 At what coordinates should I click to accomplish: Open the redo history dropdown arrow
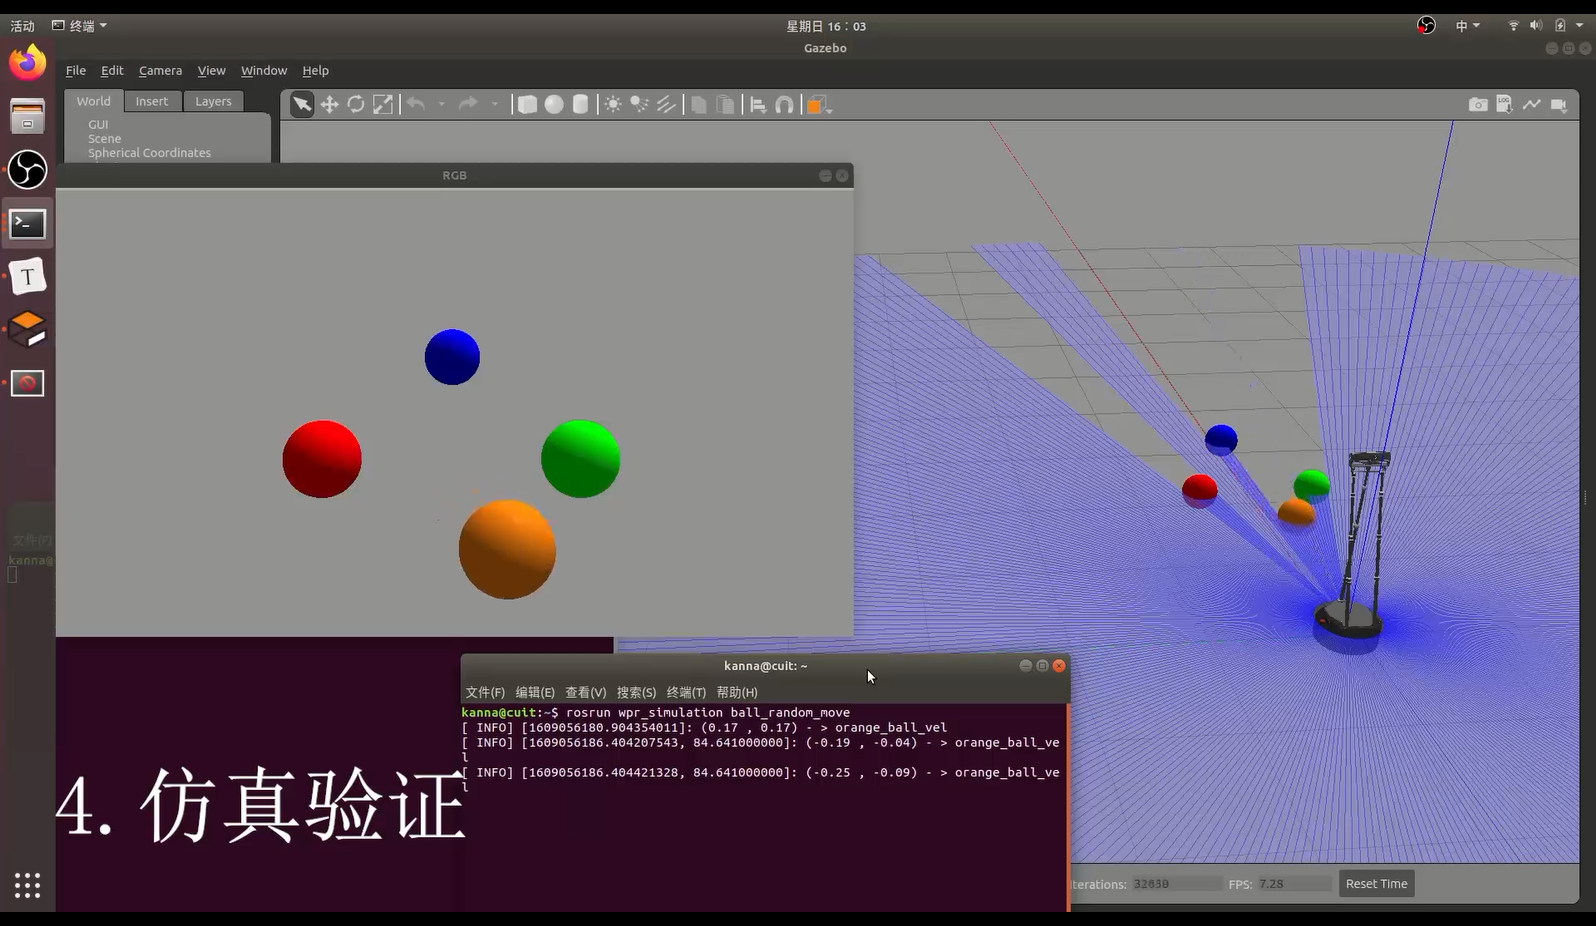(x=495, y=104)
